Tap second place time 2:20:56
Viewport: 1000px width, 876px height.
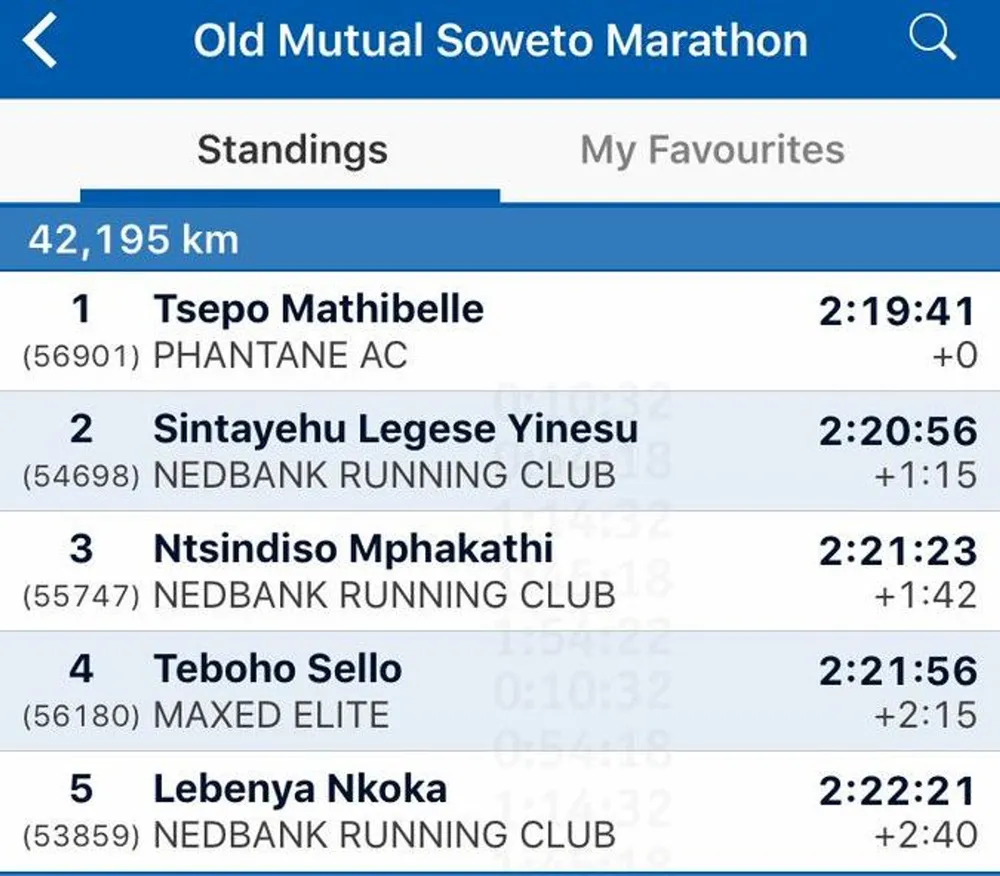897,432
